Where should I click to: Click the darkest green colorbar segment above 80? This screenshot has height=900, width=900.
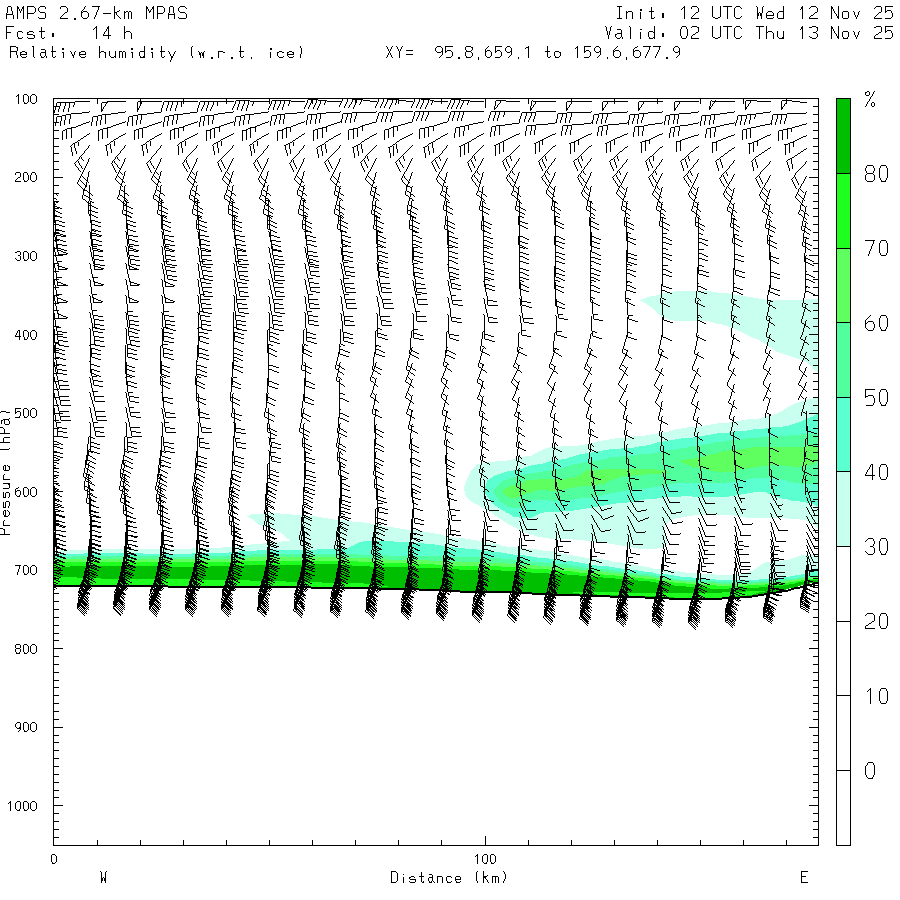click(x=843, y=136)
